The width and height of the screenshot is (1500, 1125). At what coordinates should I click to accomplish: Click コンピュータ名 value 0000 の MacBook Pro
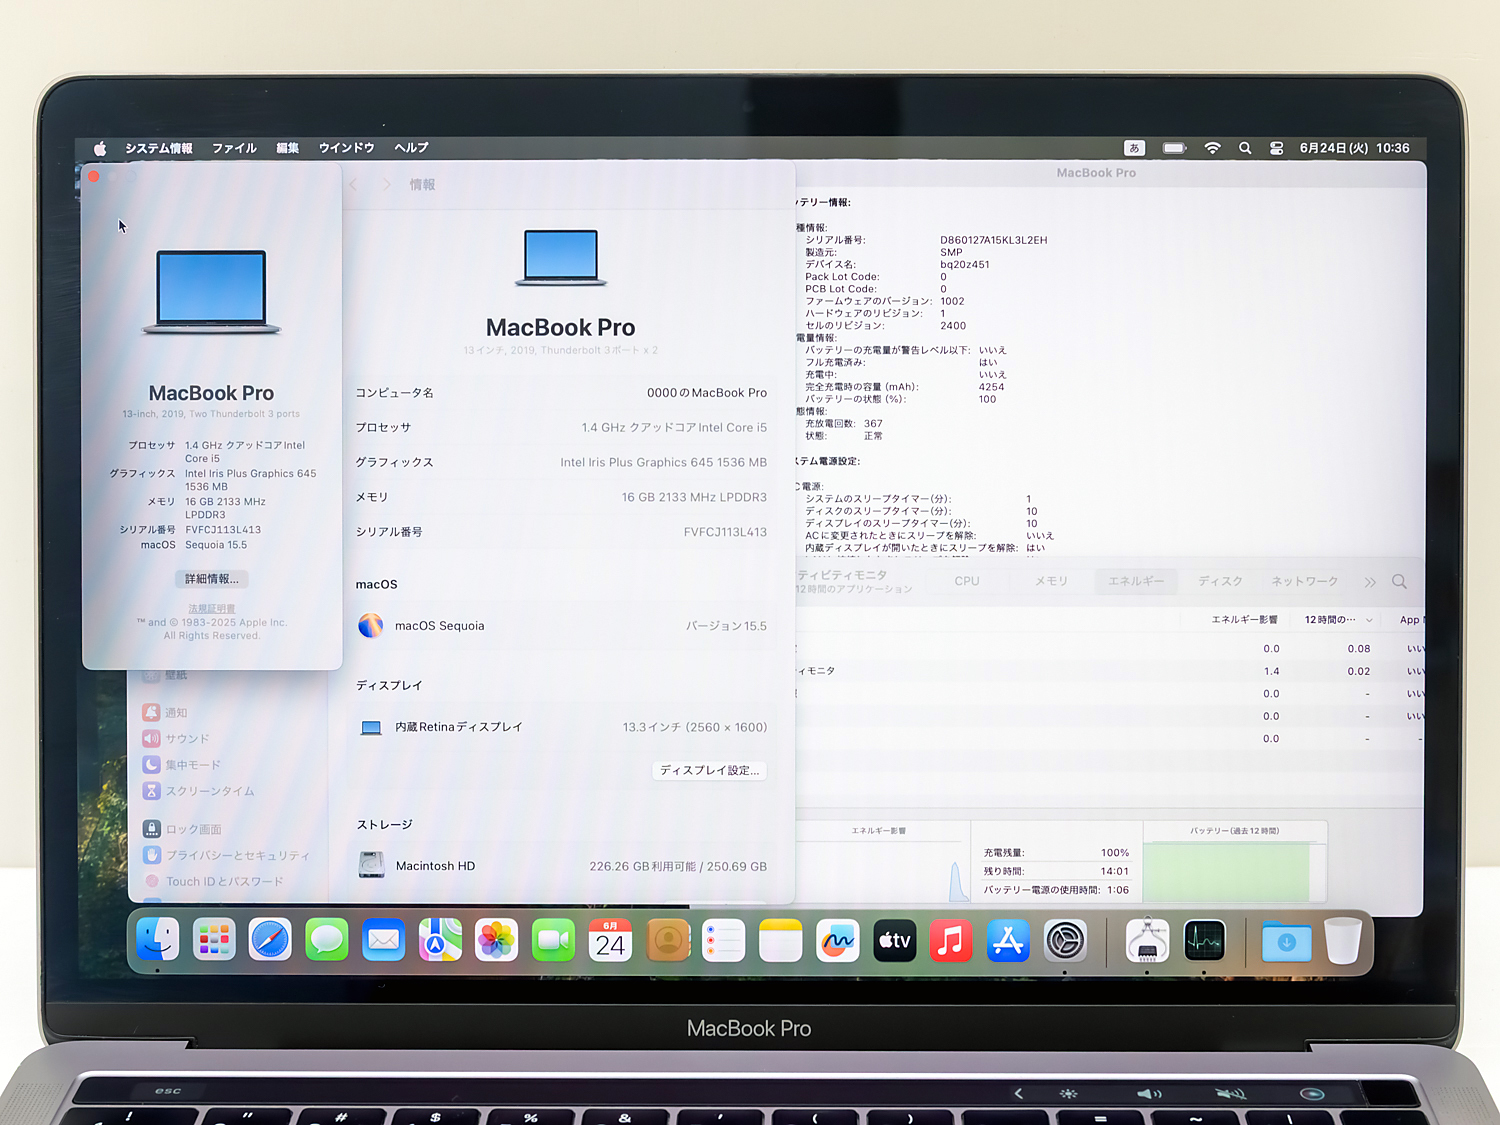(707, 393)
